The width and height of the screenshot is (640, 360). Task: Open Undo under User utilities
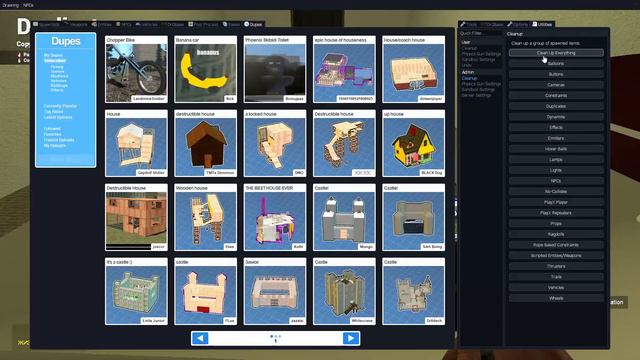467,65
